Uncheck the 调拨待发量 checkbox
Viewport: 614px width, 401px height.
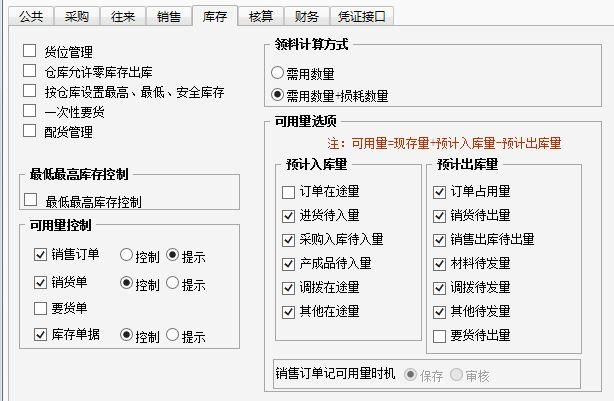pyautogui.click(x=439, y=288)
